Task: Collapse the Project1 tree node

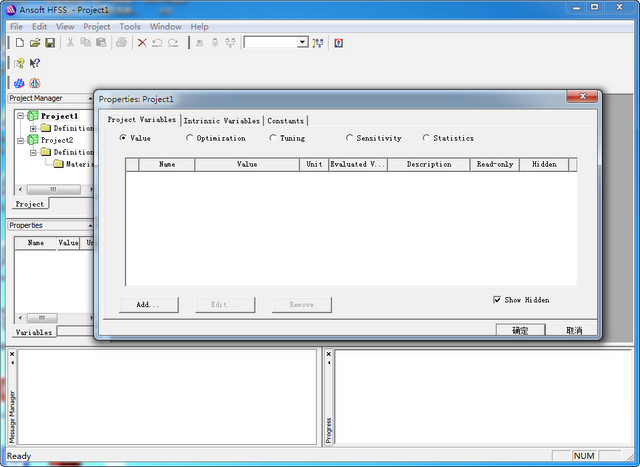Action: [20, 116]
